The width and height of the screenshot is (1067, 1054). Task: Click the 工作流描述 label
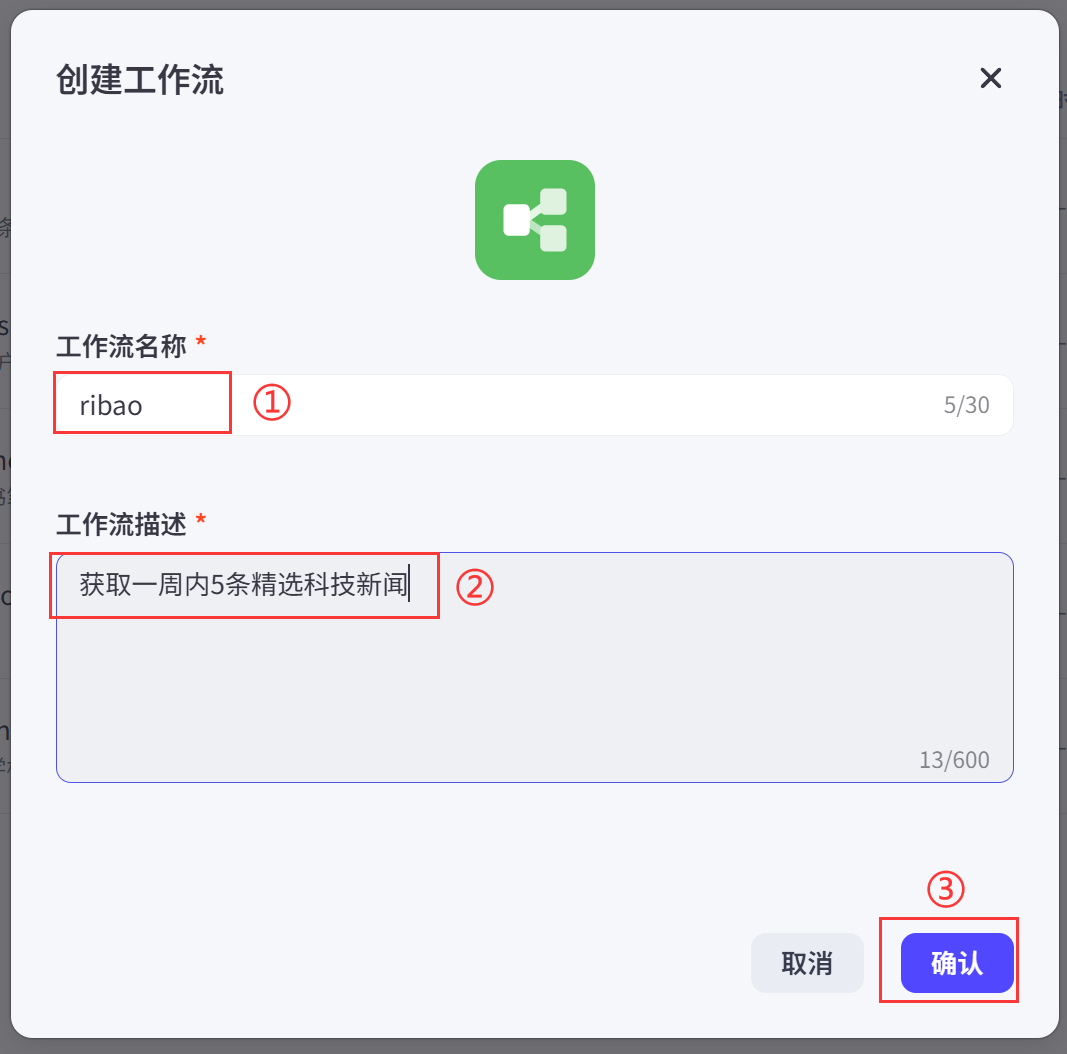[x=121, y=525]
